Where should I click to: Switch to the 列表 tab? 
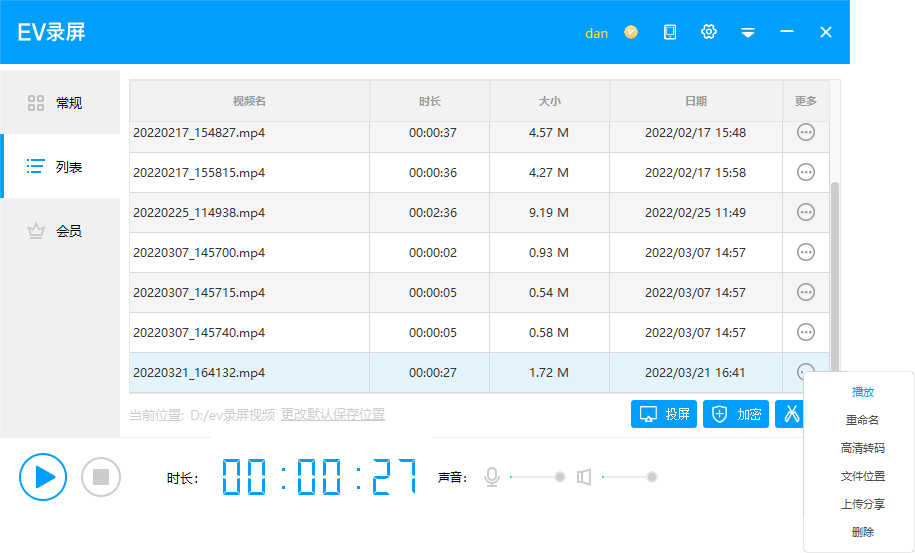pyautogui.click(x=60, y=167)
